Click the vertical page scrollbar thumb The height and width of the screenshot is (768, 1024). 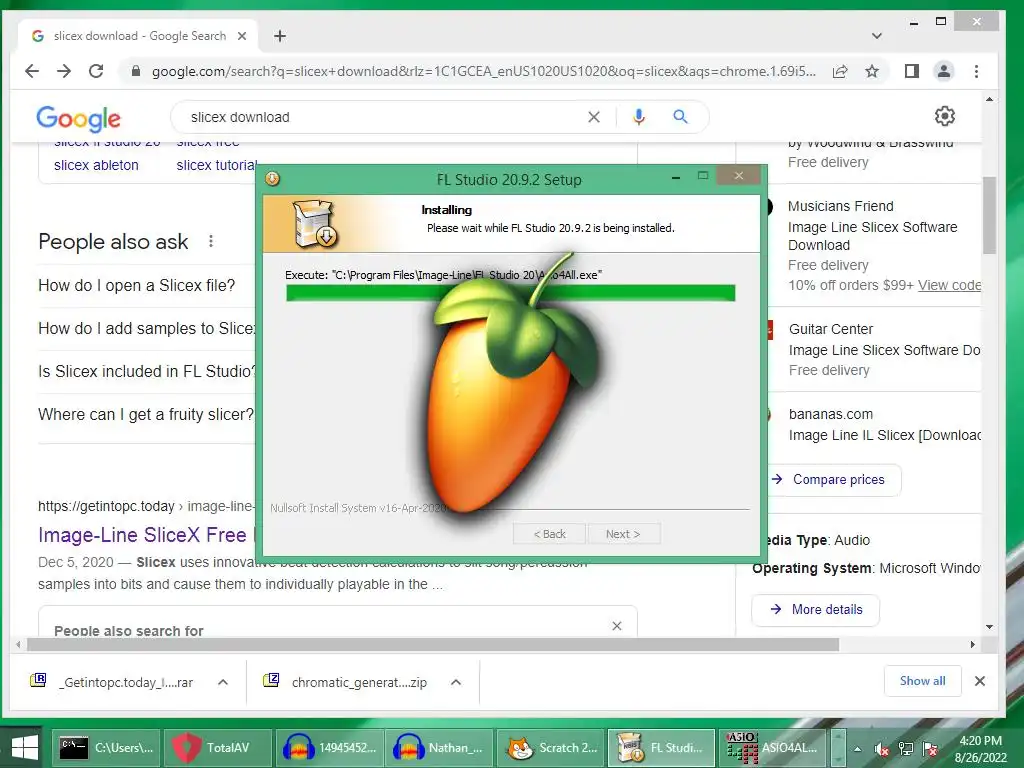pos(989,215)
